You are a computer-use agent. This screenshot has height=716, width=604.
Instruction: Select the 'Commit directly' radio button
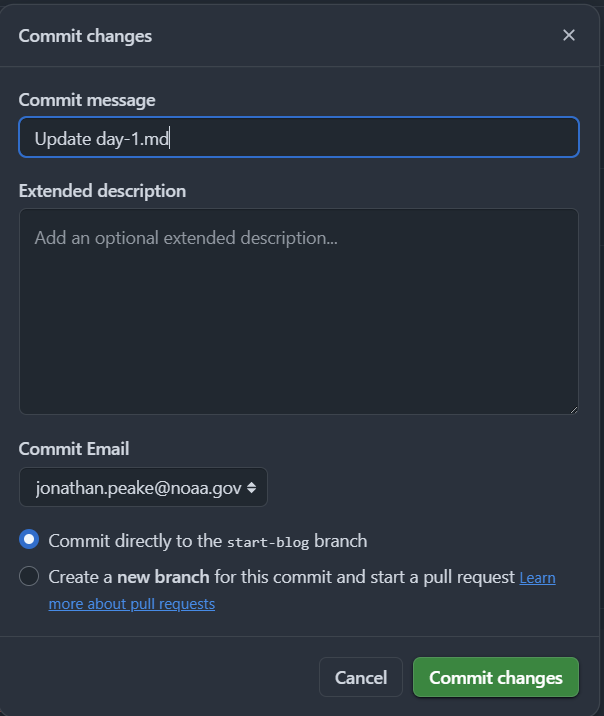(29, 539)
